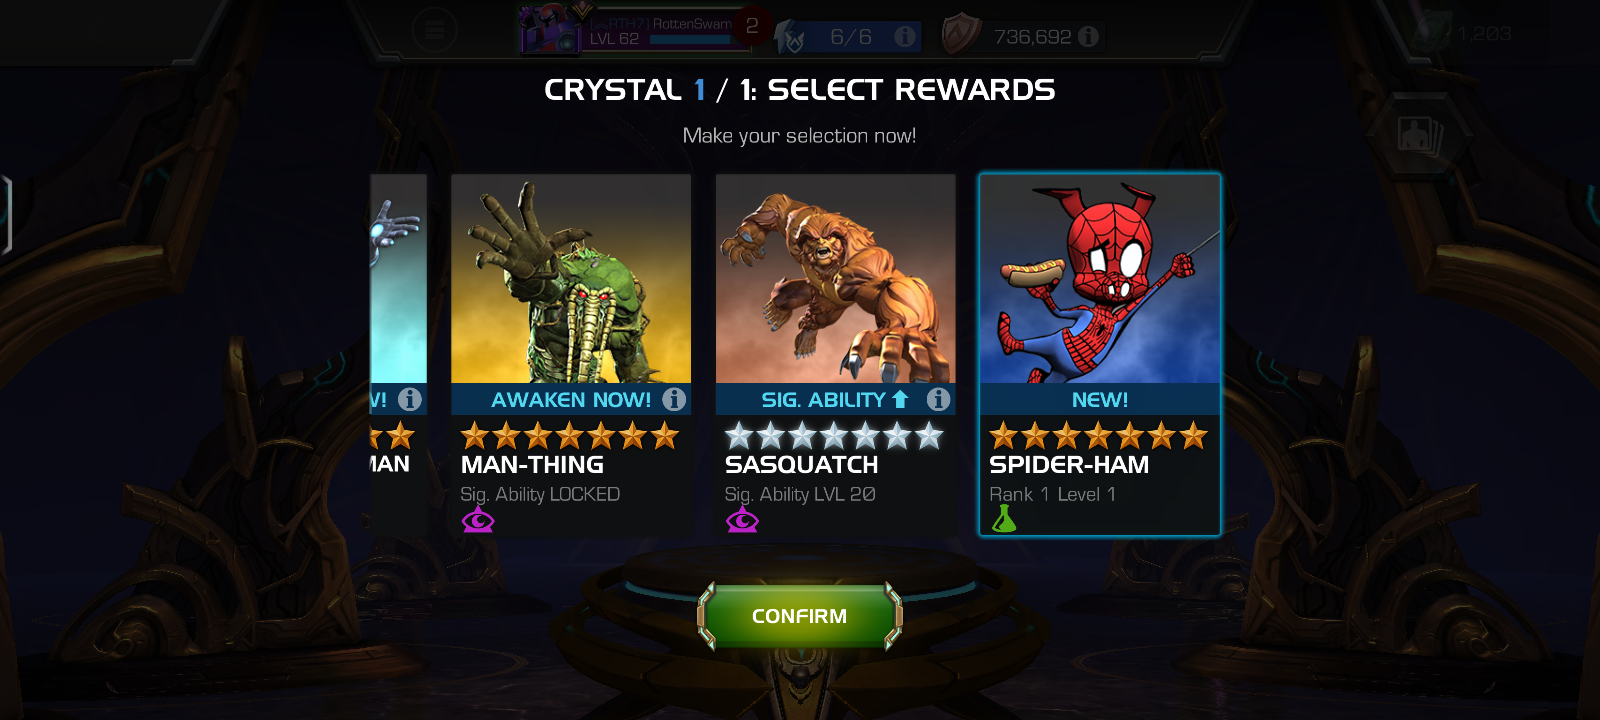Open the champion cards icon at right
This screenshot has width=1600, height=720.
(x=1419, y=135)
